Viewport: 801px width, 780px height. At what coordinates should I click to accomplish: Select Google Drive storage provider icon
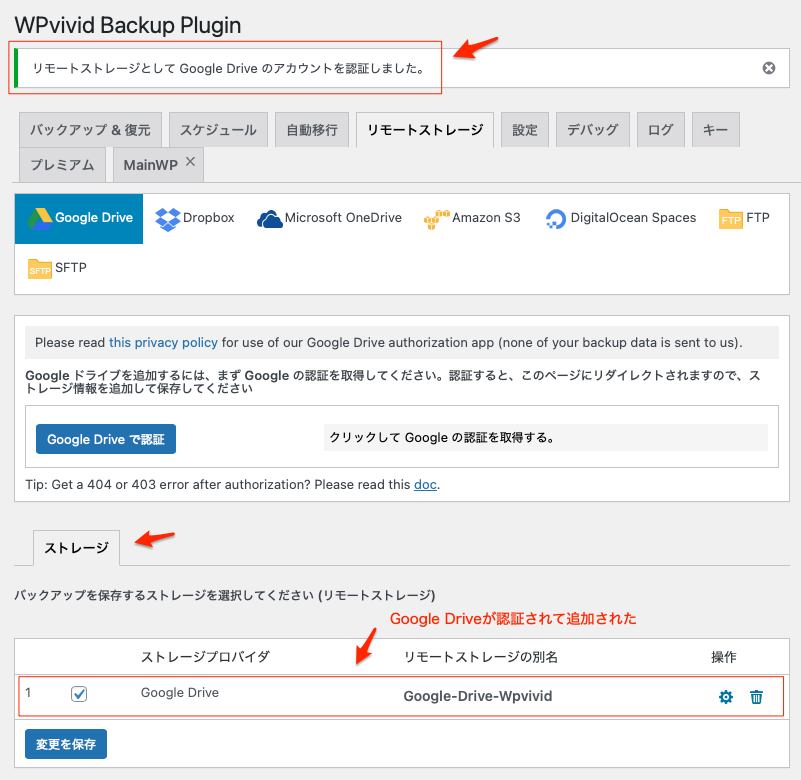(x=79, y=218)
